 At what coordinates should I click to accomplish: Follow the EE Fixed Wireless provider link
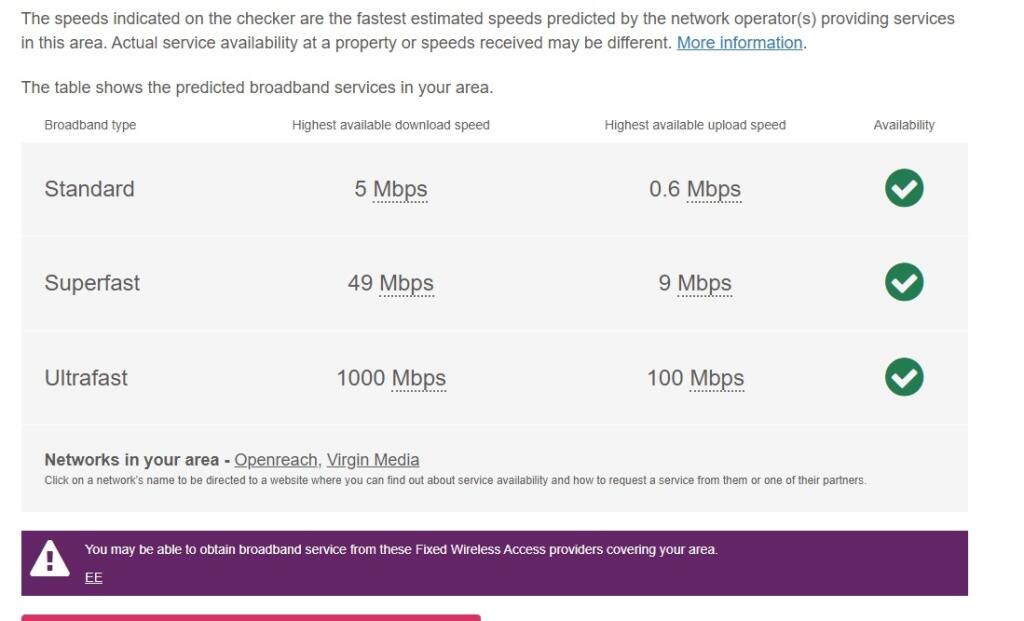click(93, 577)
